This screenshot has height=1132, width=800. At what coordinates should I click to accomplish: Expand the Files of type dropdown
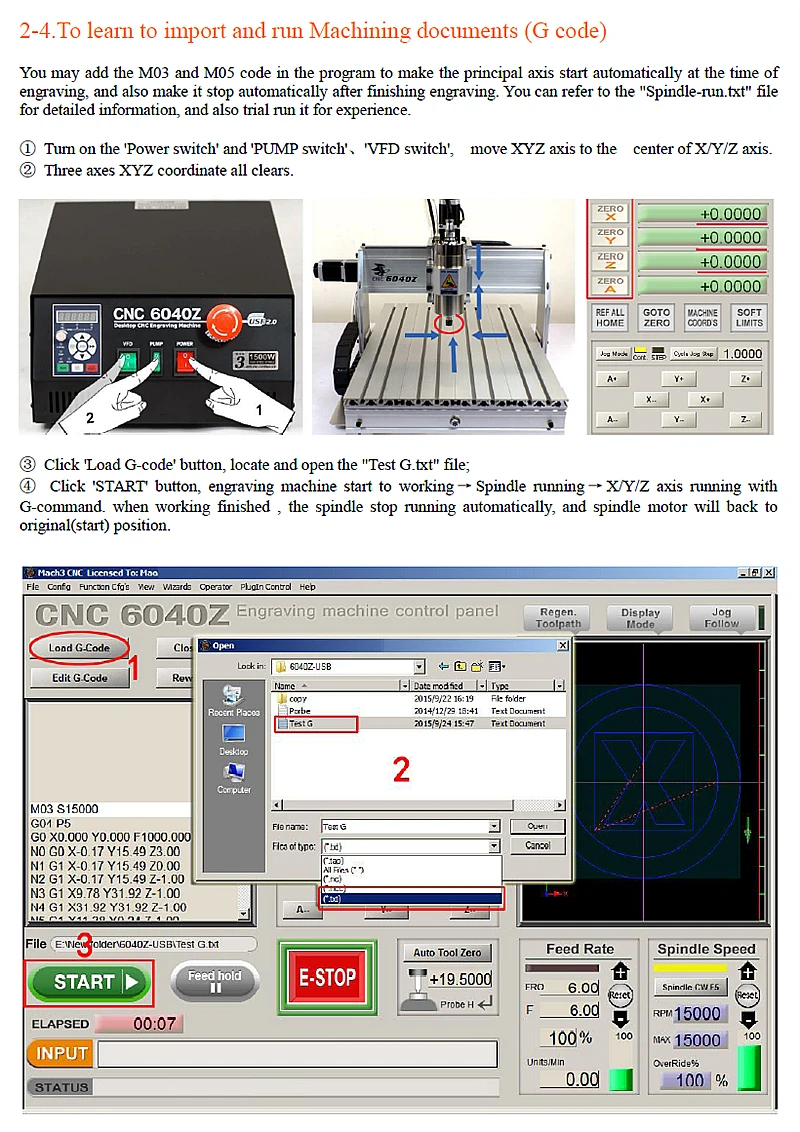point(494,846)
